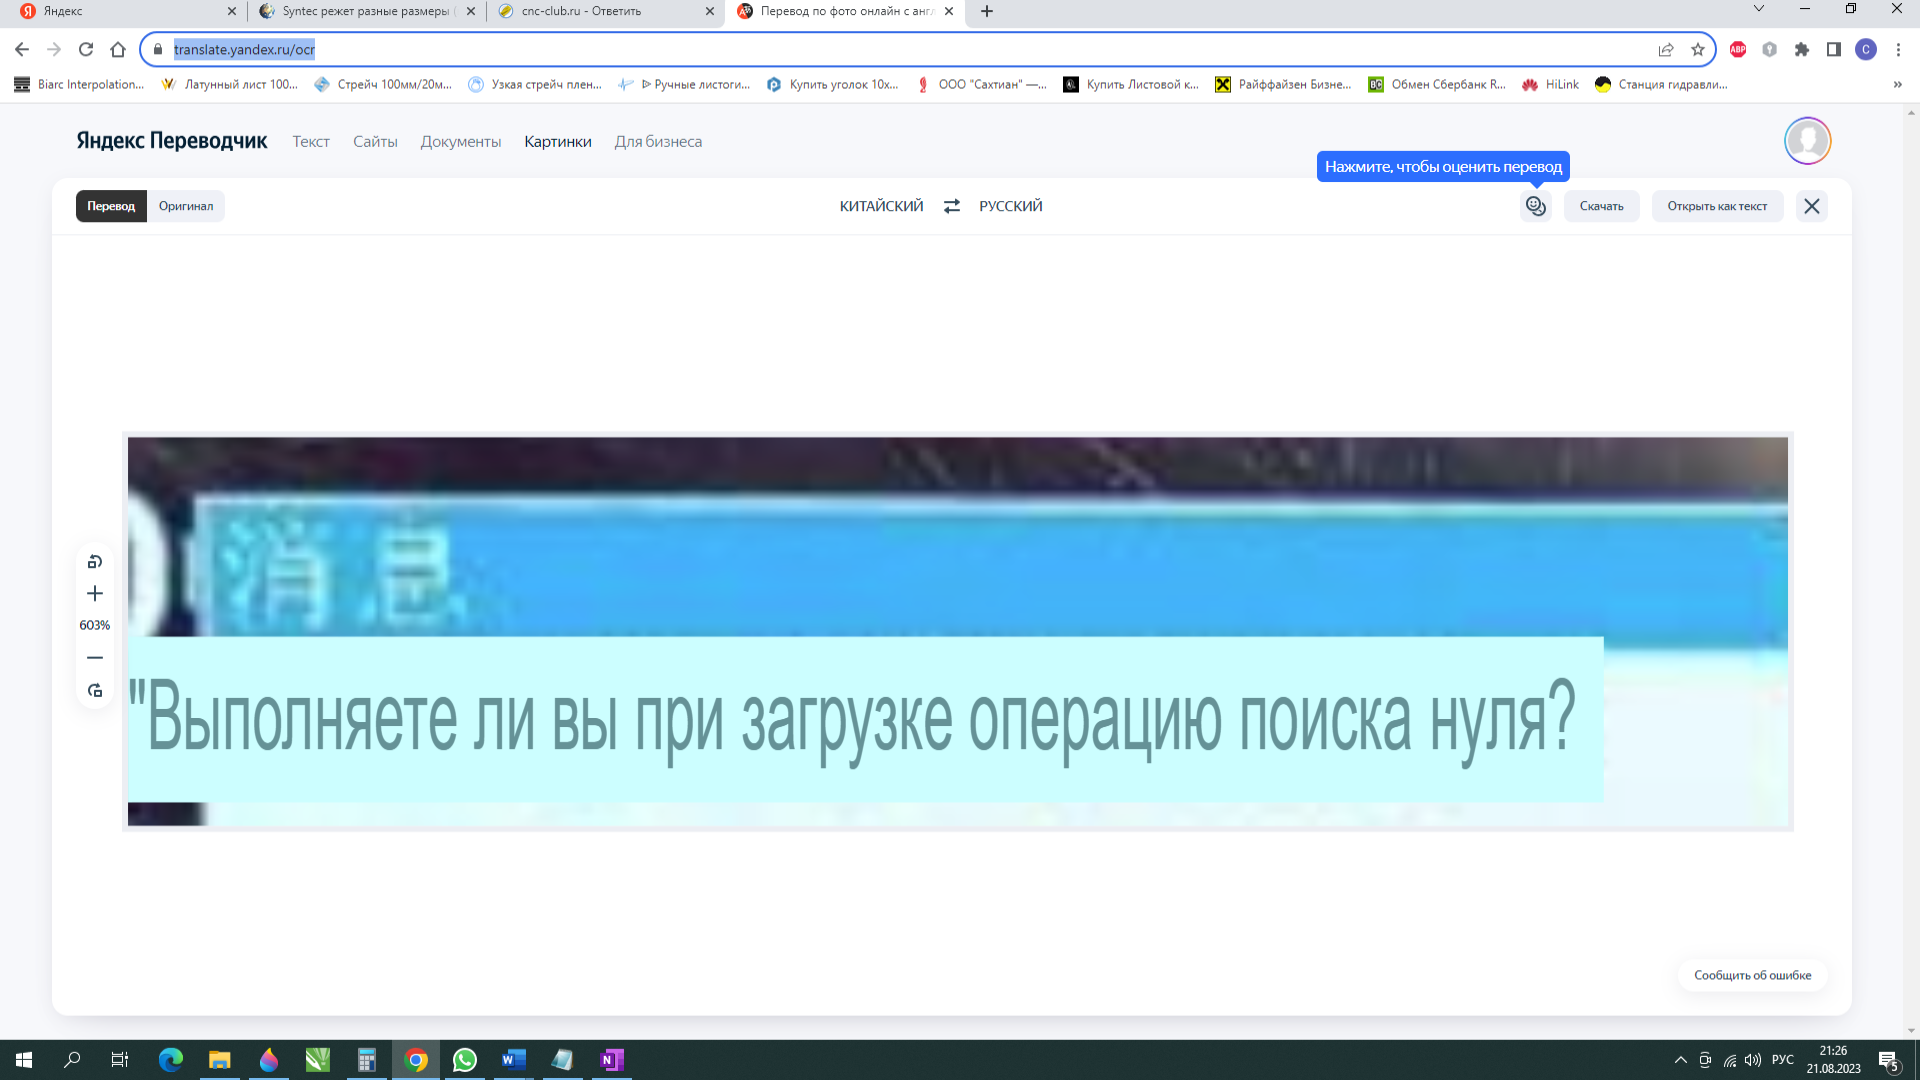The image size is (1920, 1080).
Task: Open the КИТАЙСКИЙ source language selector
Action: click(881, 206)
